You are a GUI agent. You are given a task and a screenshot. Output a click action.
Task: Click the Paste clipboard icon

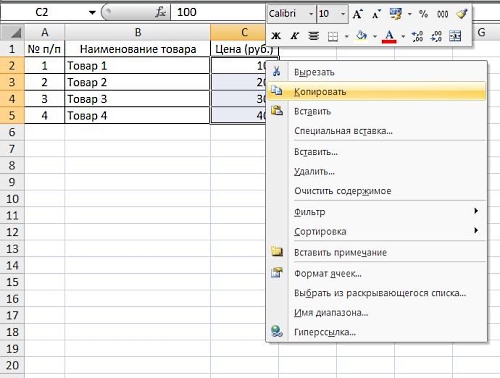(x=277, y=110)
